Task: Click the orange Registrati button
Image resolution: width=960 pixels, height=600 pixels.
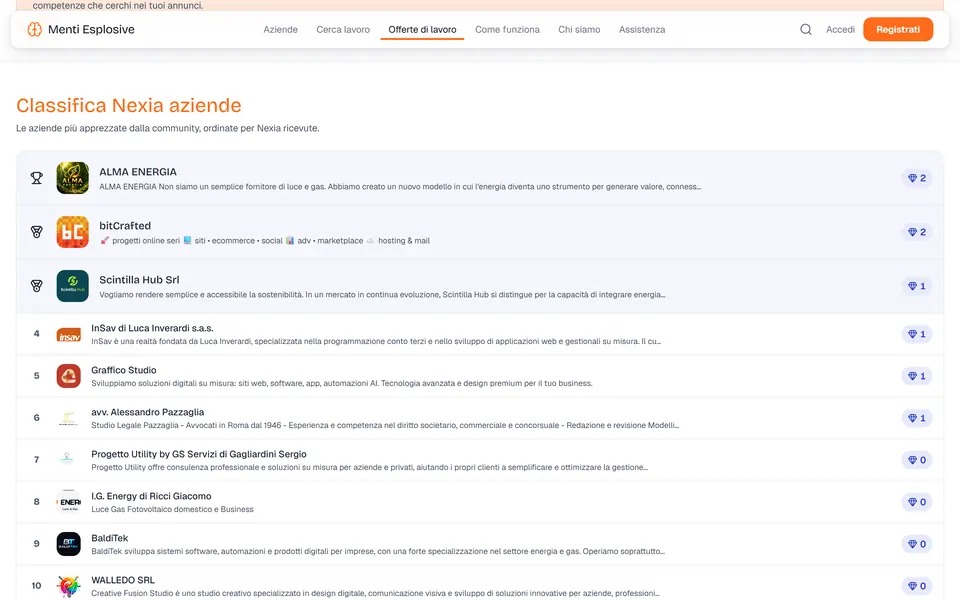Action: (898, 29)
